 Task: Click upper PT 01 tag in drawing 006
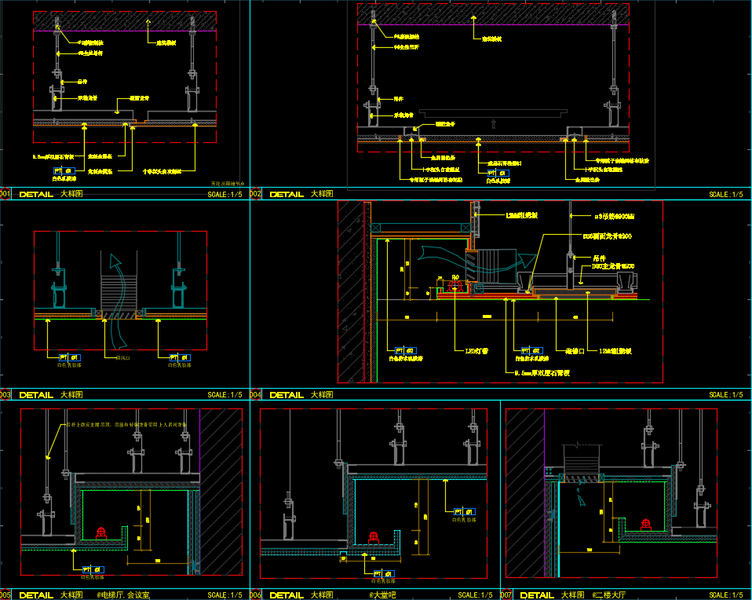pyautogui.click(x=465, y=512)
